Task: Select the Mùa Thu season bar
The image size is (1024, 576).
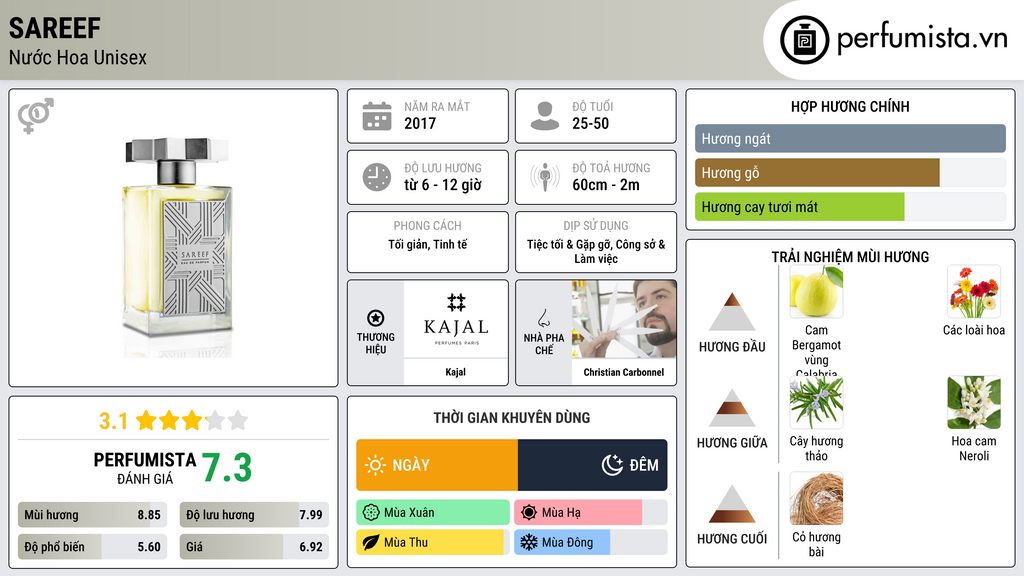Action: 433,542
